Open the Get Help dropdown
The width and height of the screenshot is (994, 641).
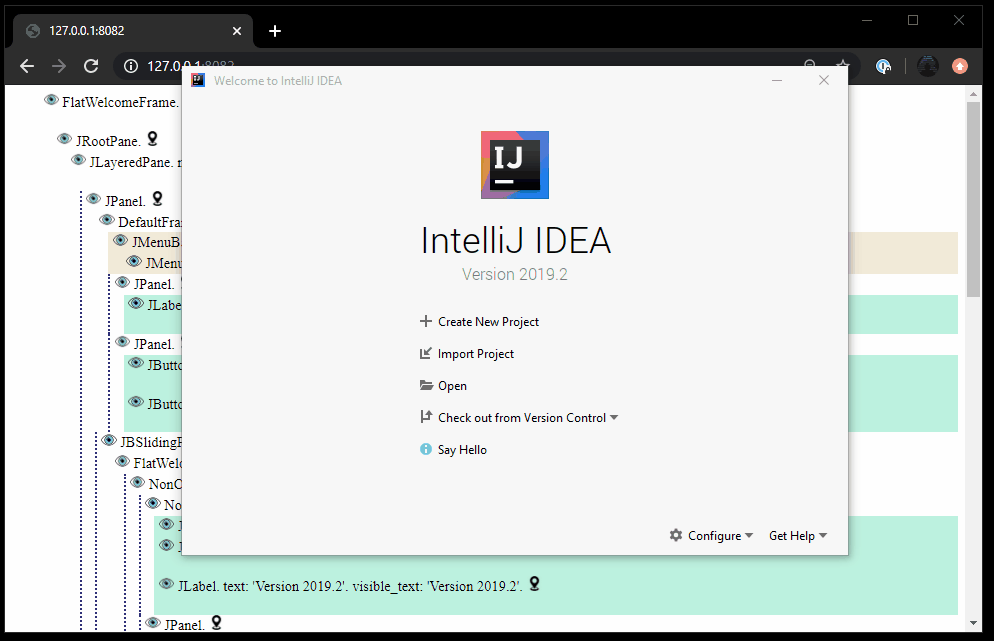coord(797,536)
